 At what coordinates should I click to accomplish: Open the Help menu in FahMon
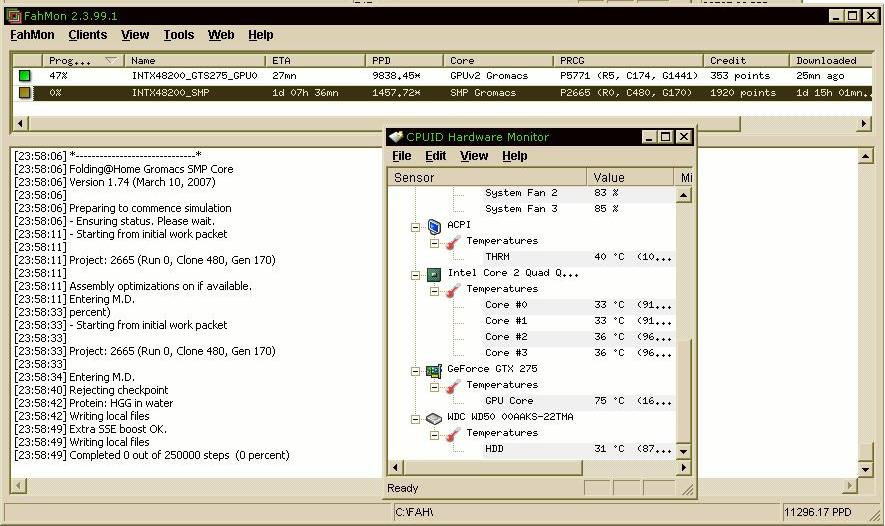pos(260,35)
